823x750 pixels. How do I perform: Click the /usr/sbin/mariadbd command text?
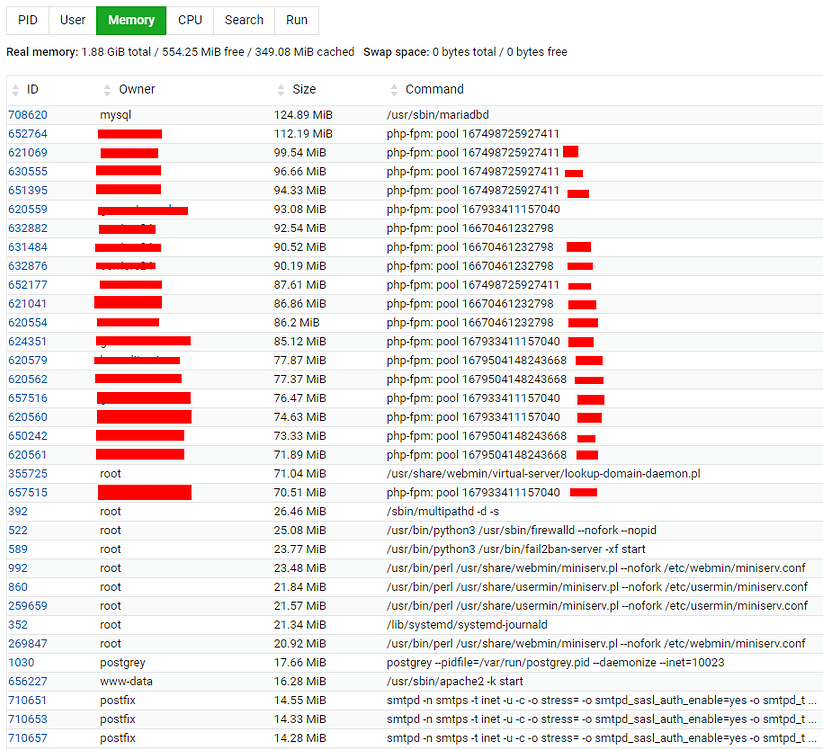(438, 115)
